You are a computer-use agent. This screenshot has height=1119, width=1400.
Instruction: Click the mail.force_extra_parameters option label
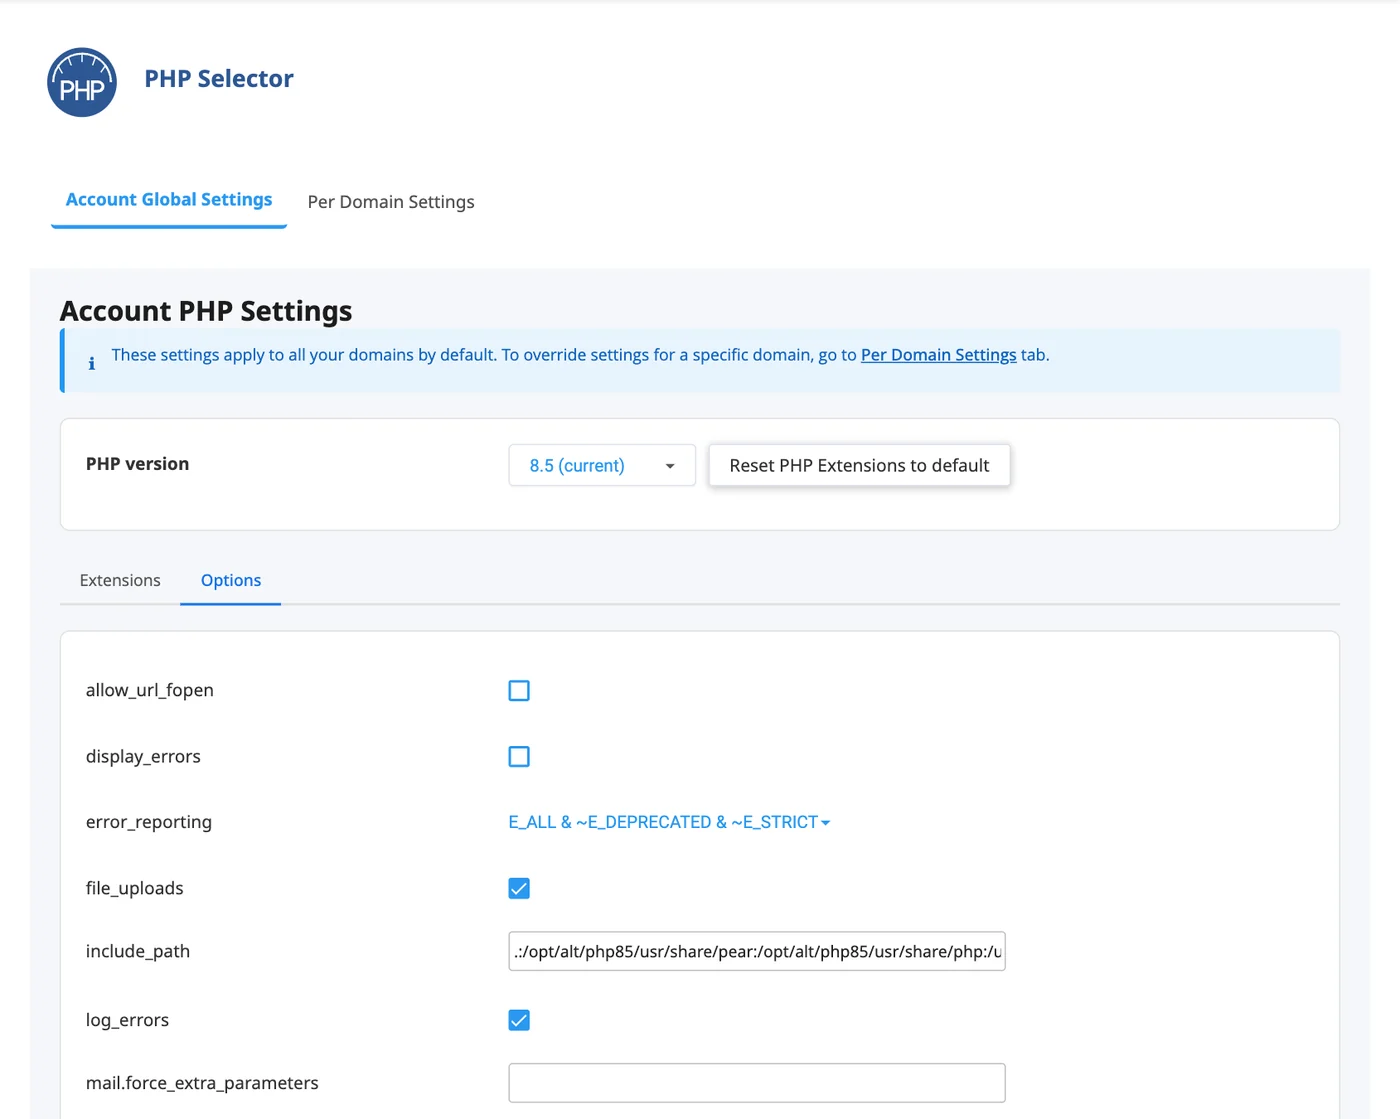coord(202,1083)
